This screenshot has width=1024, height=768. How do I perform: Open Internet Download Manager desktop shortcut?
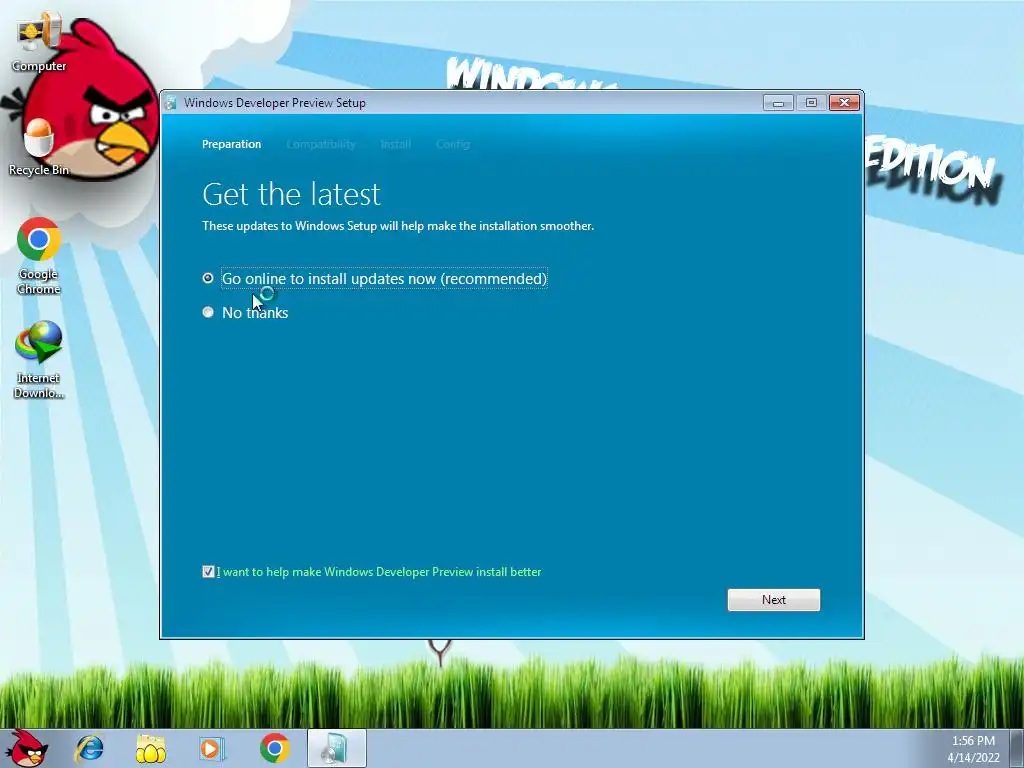click(x=39, y=360)
